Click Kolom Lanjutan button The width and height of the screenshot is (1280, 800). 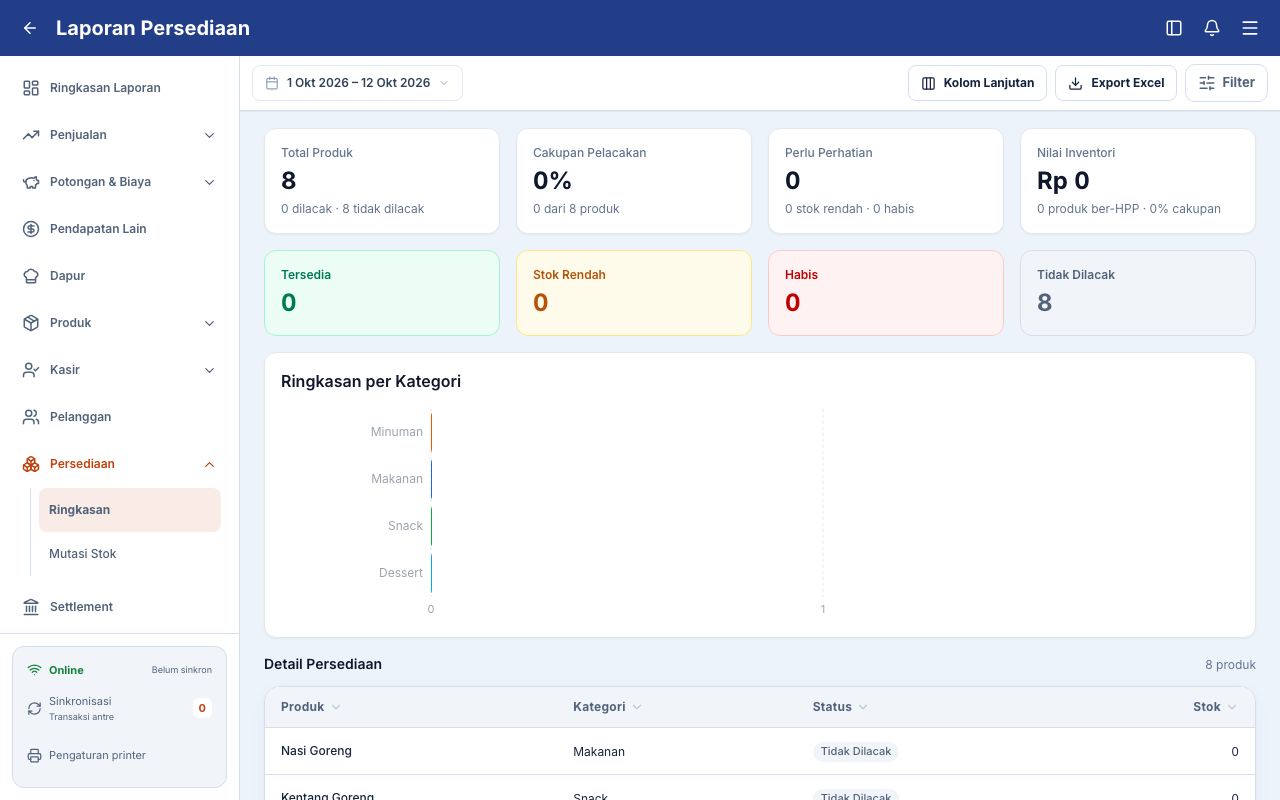[977, 83]
